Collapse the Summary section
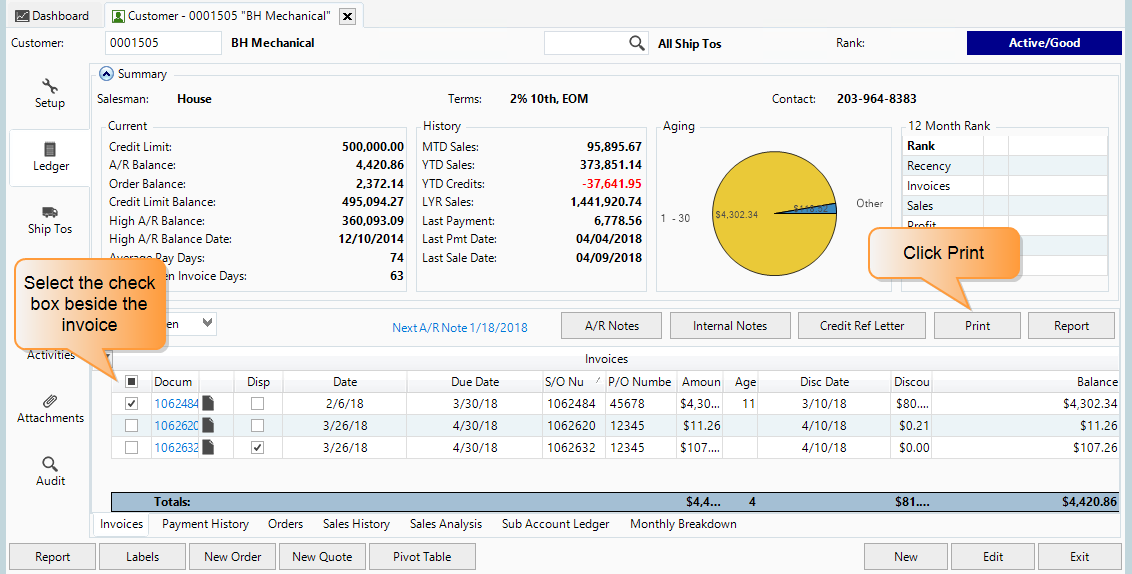Viewport: 1132px width, 574px height. tap(106, 74)
